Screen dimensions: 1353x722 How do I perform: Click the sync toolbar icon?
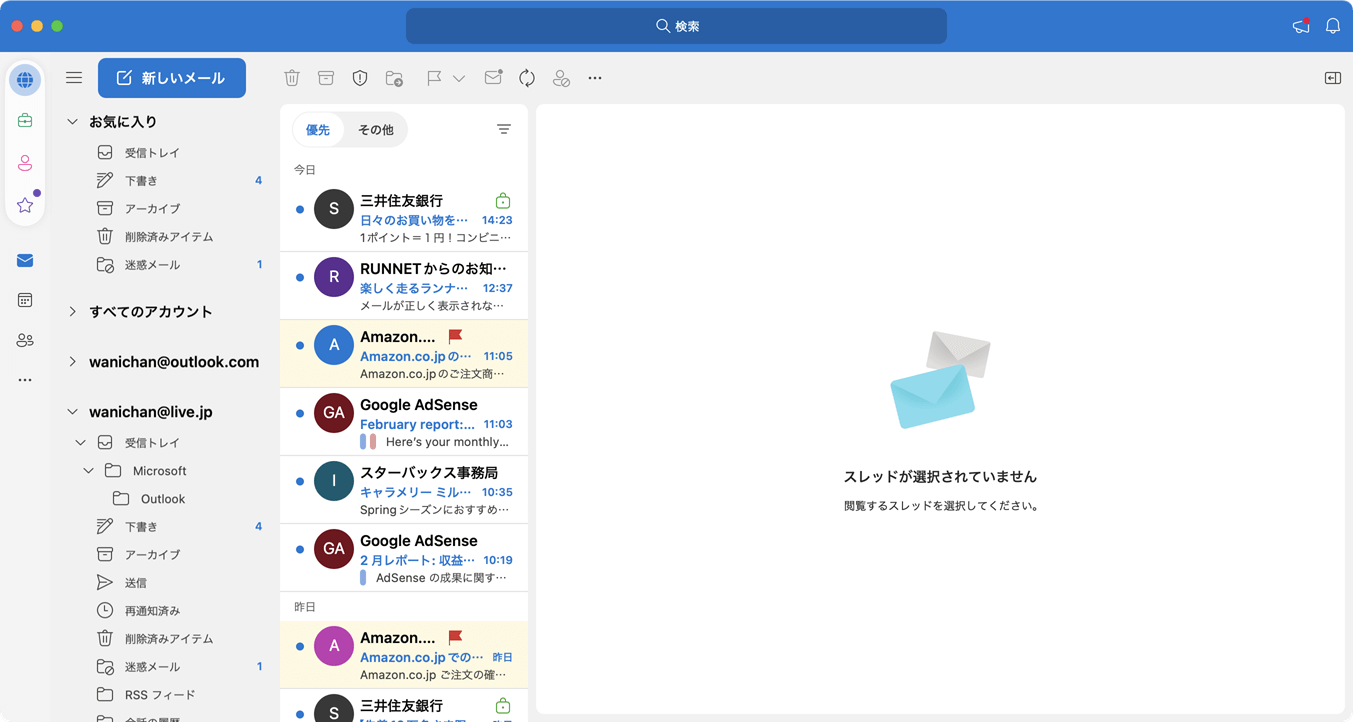click(527, 78)
